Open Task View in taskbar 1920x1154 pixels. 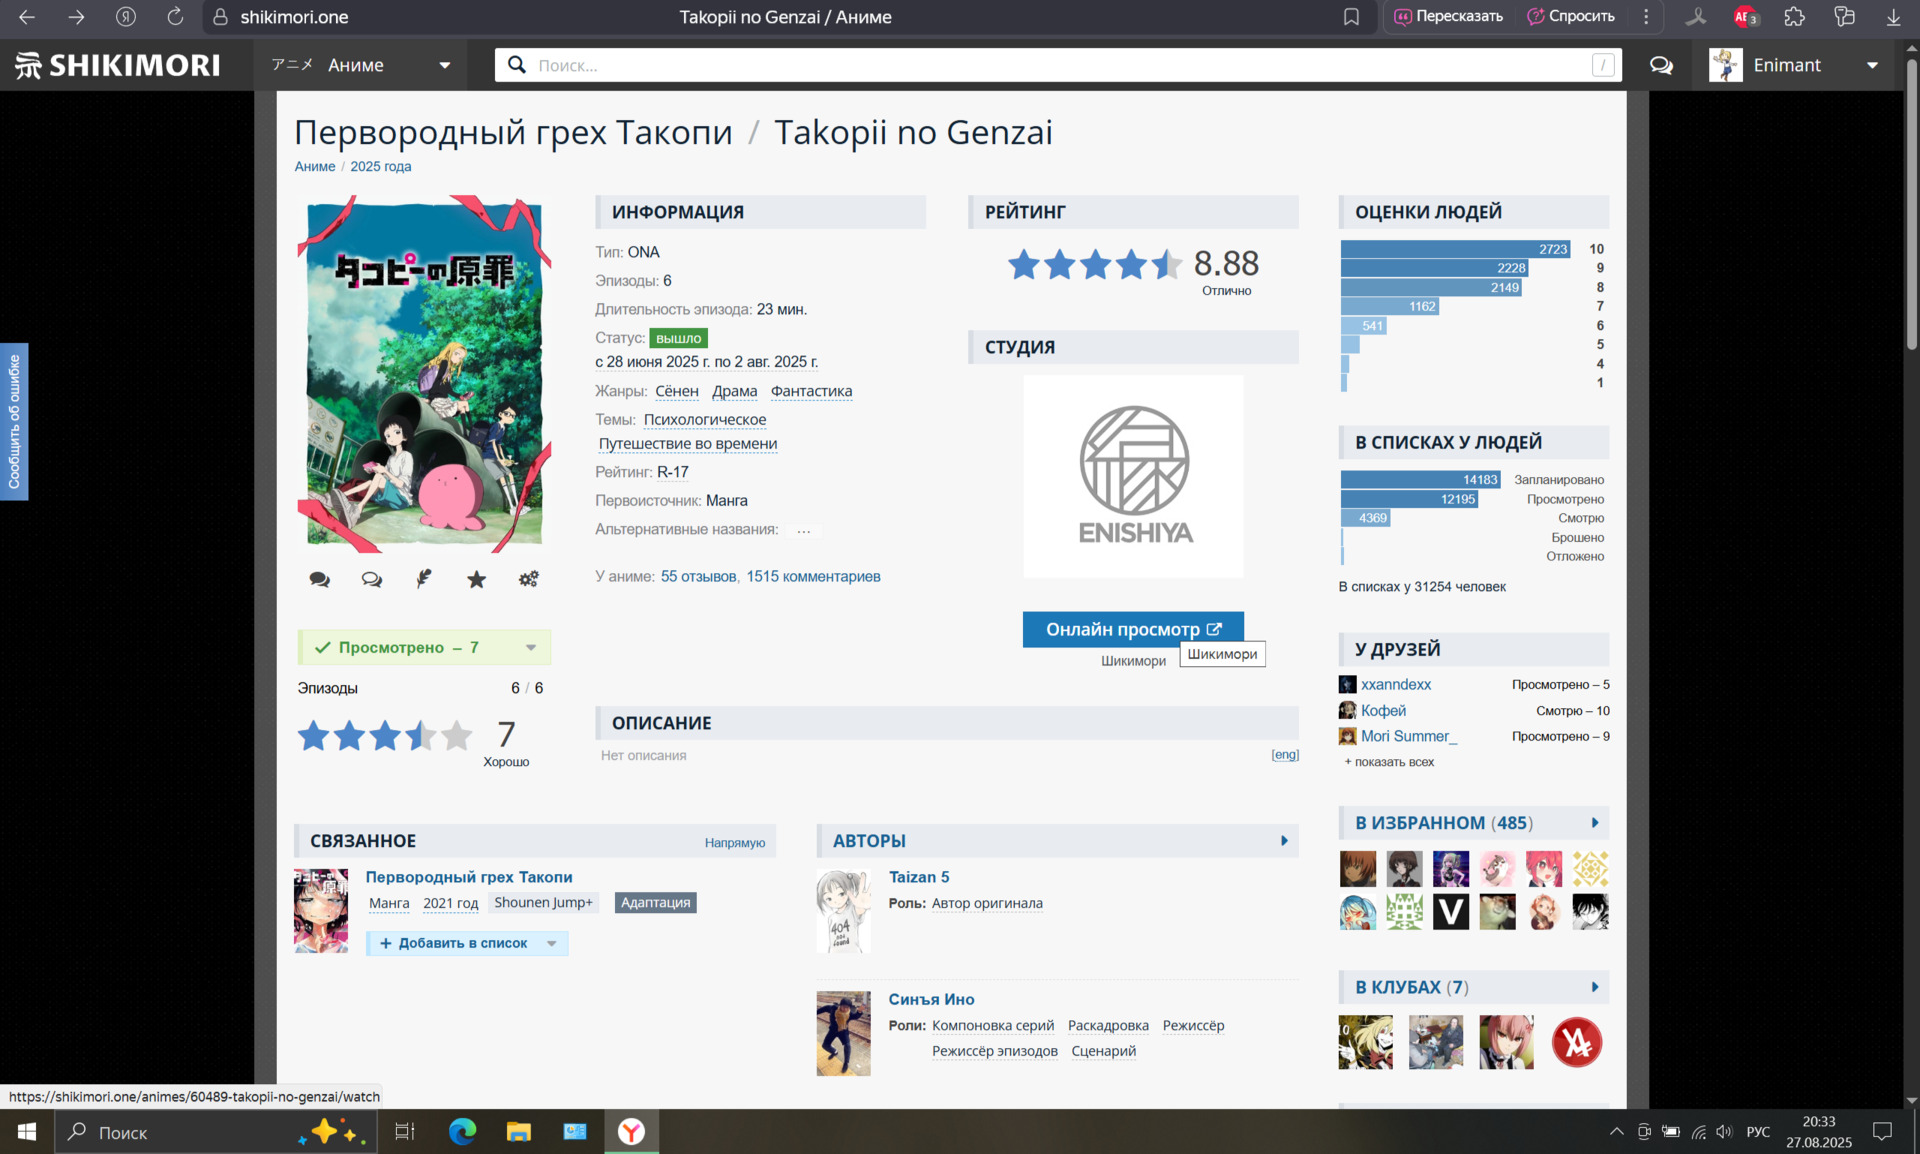[404, 1132]
